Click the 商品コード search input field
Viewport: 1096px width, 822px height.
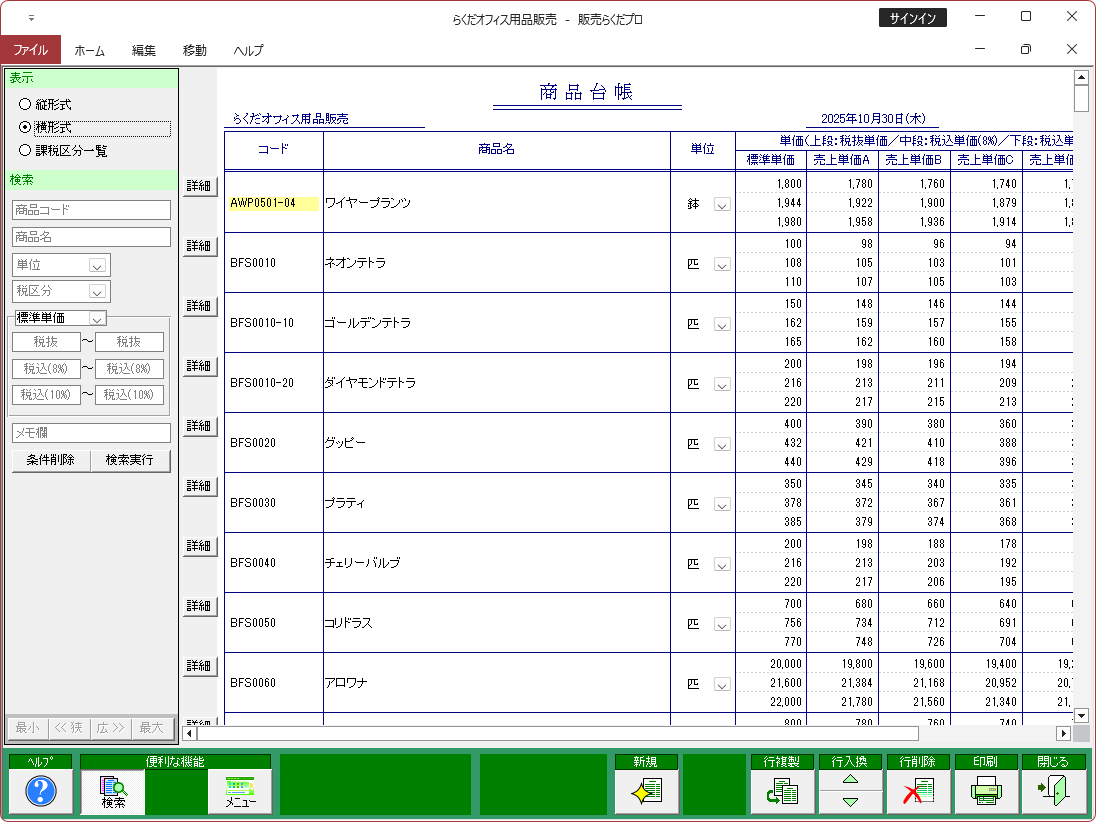pyautogui.click(x=91, y=210)
